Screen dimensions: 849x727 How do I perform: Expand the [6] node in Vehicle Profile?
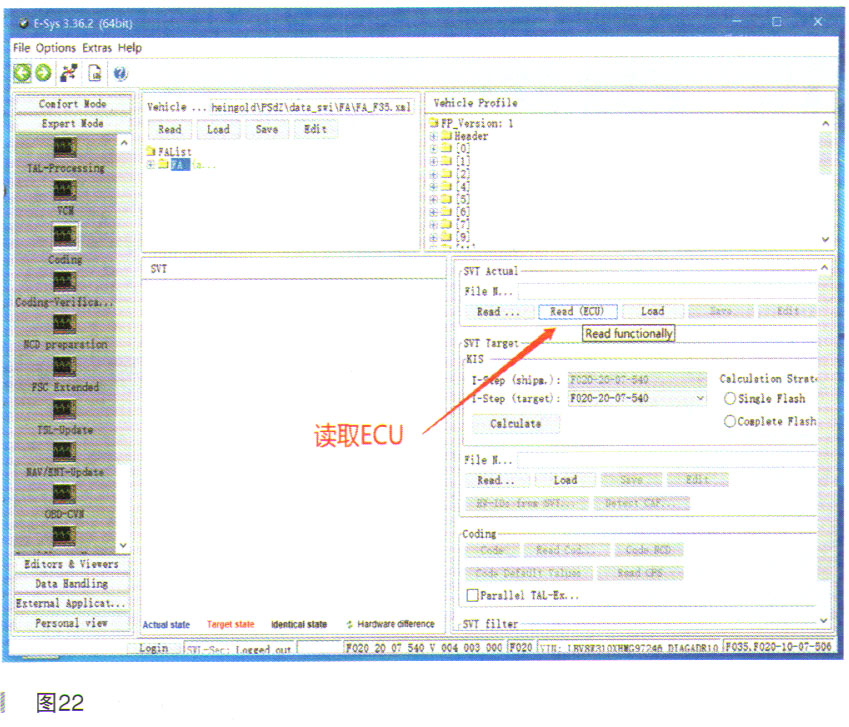(x=433, y=212)
